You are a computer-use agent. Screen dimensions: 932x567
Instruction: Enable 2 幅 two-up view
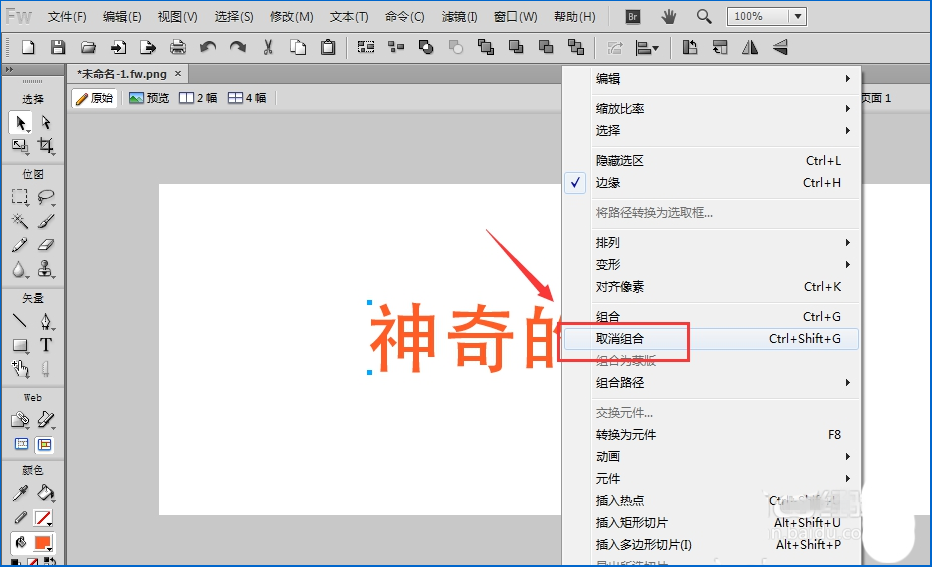(198, 98)
